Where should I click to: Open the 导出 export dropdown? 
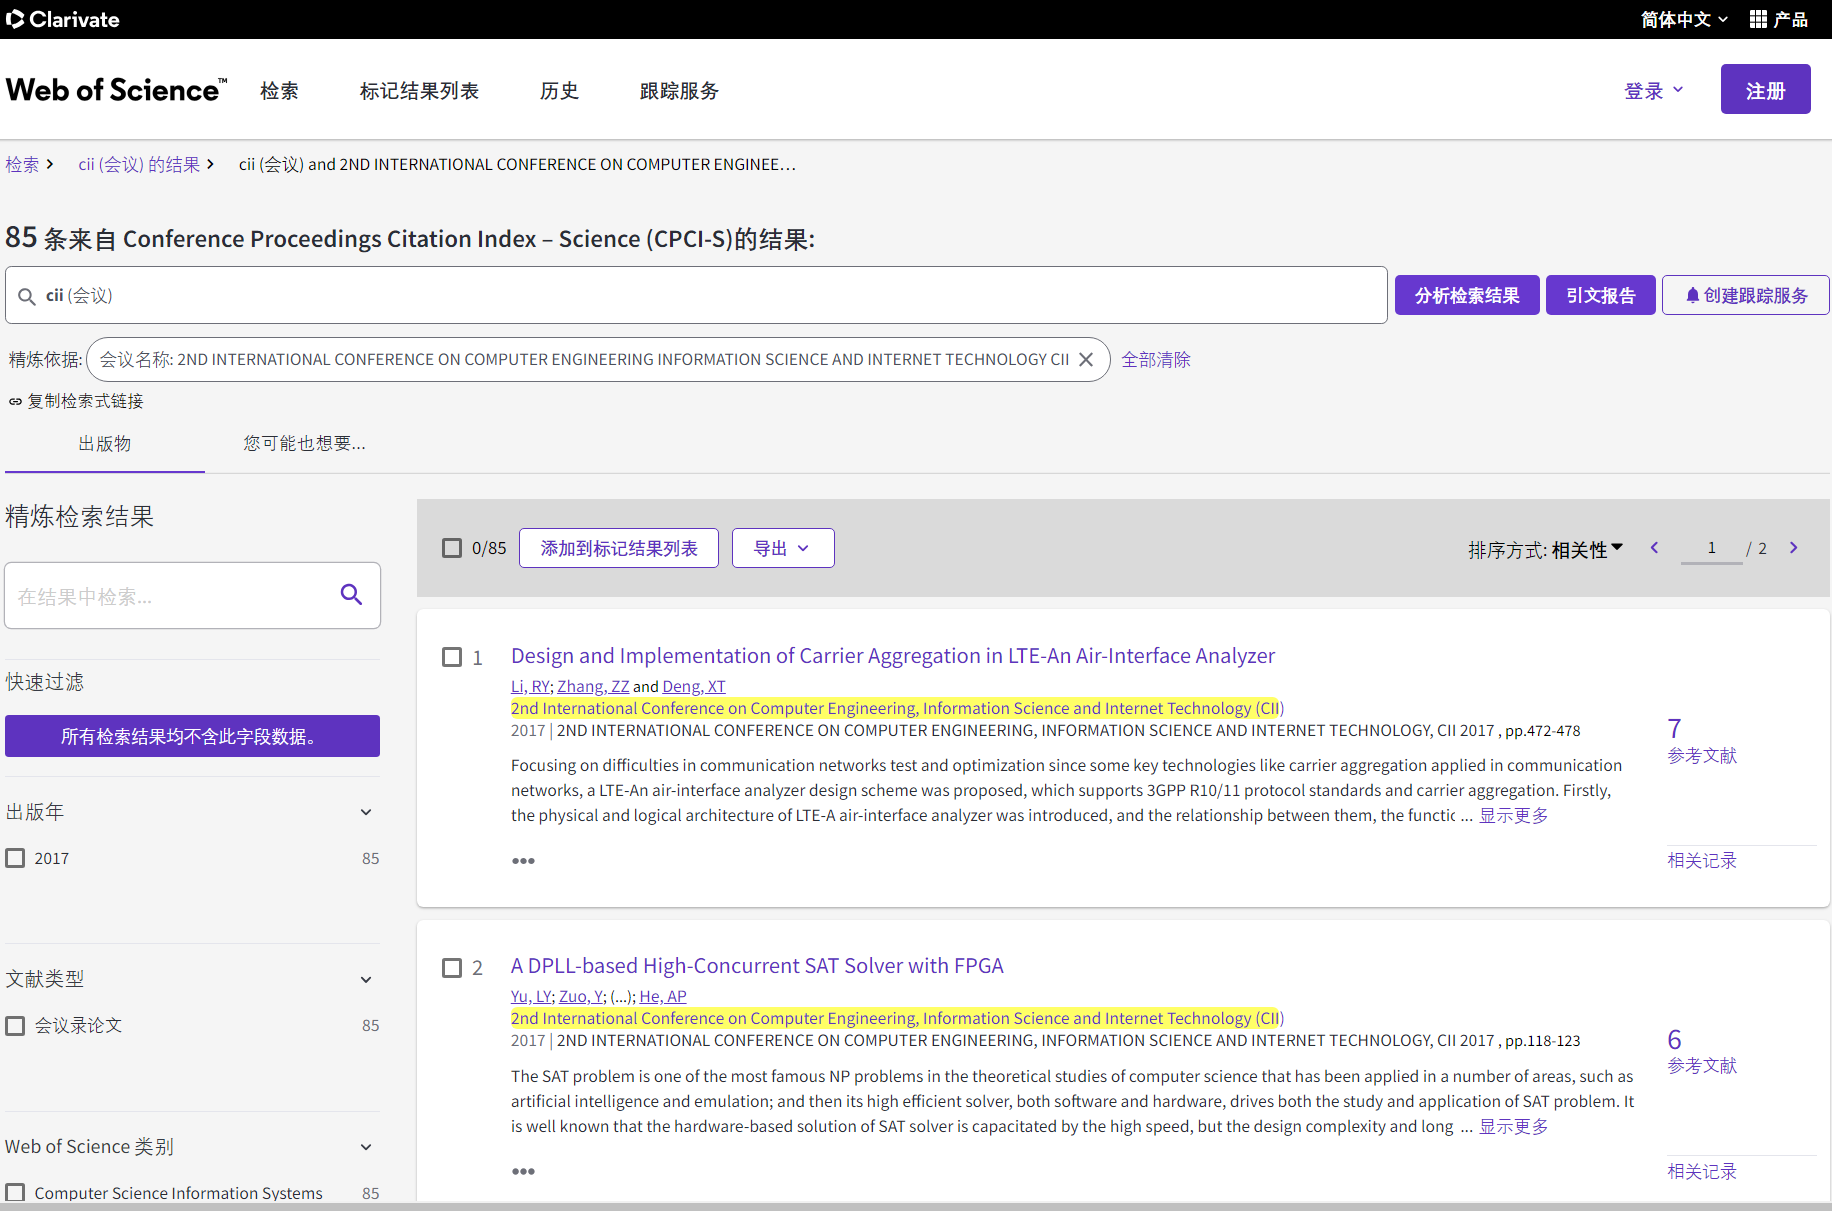pos(782,548)
